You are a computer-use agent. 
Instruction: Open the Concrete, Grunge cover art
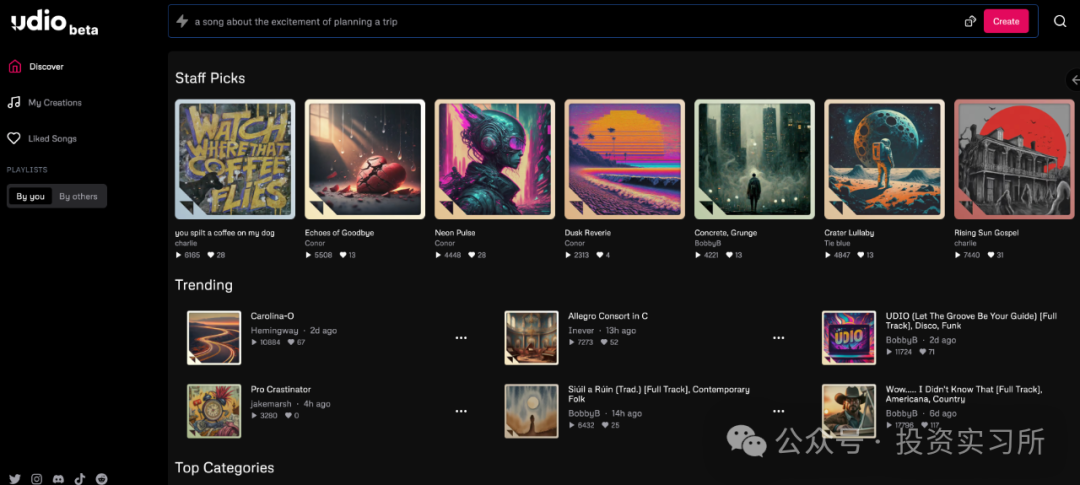tap(754, 159)
